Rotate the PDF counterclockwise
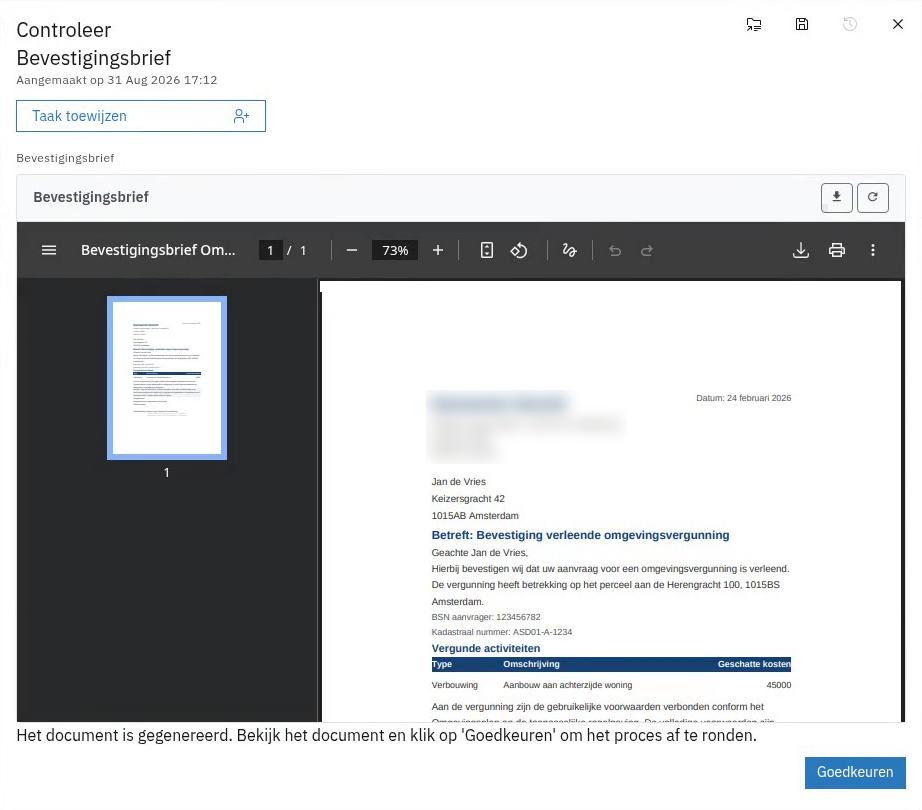 point(519,250)
